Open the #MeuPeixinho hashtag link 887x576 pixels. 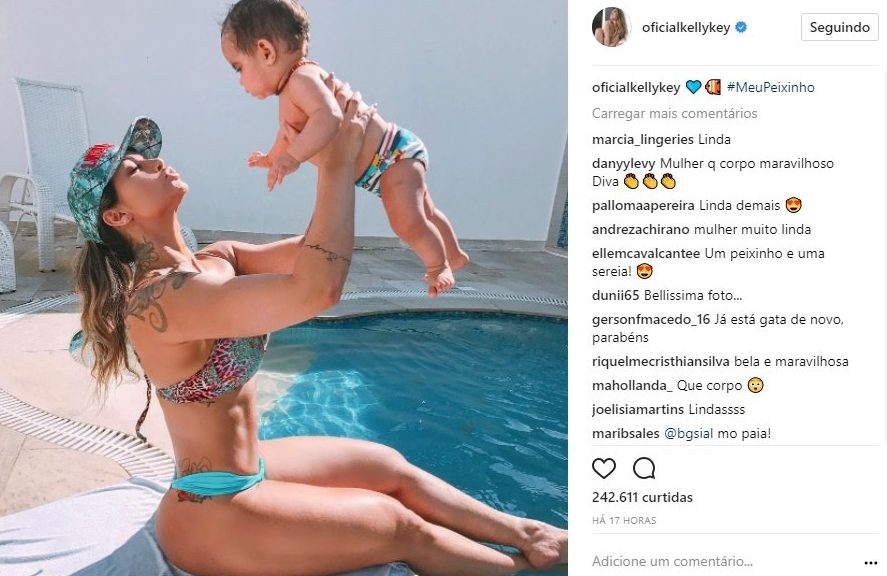770,88
